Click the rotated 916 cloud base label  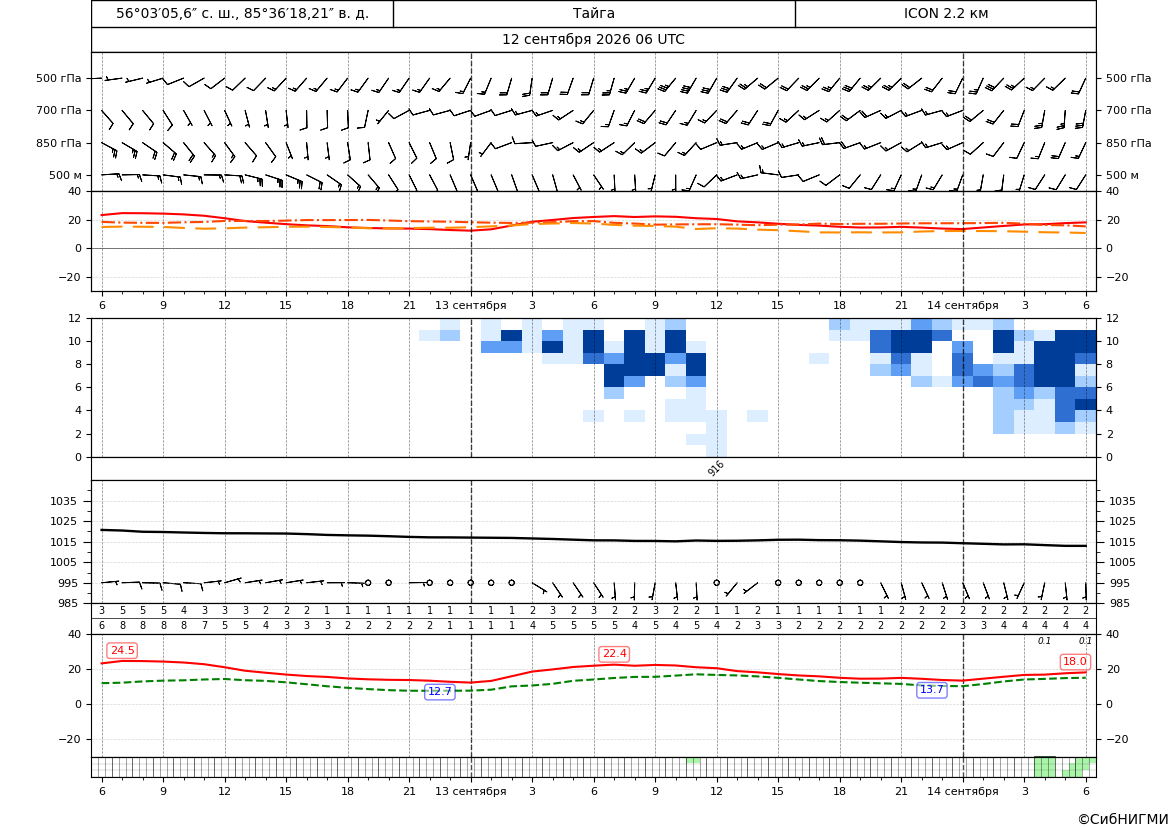click(715, 468)
